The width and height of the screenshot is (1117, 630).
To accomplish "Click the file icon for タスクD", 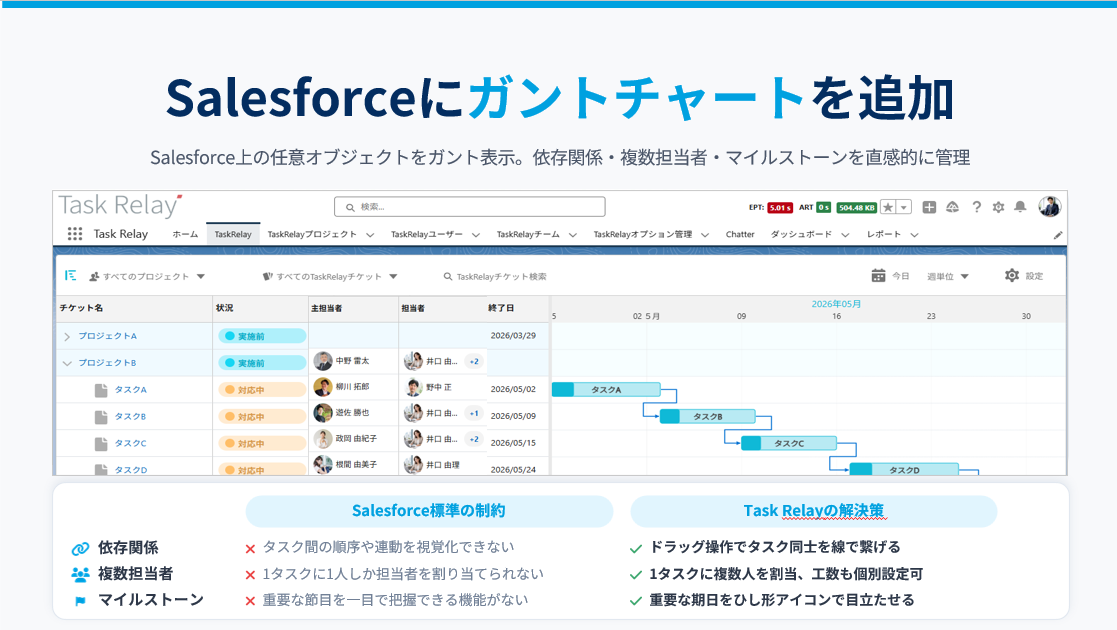I will [101, 470].
